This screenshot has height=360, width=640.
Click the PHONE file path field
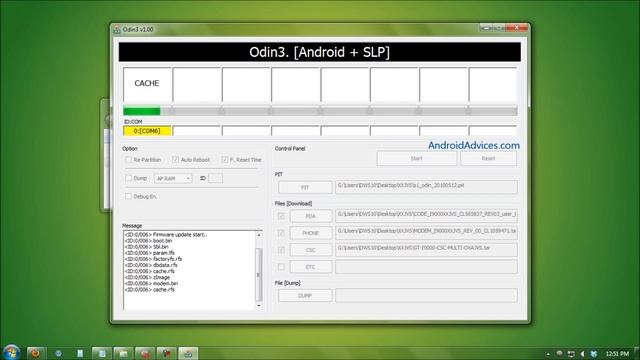[x=426, y=233]
